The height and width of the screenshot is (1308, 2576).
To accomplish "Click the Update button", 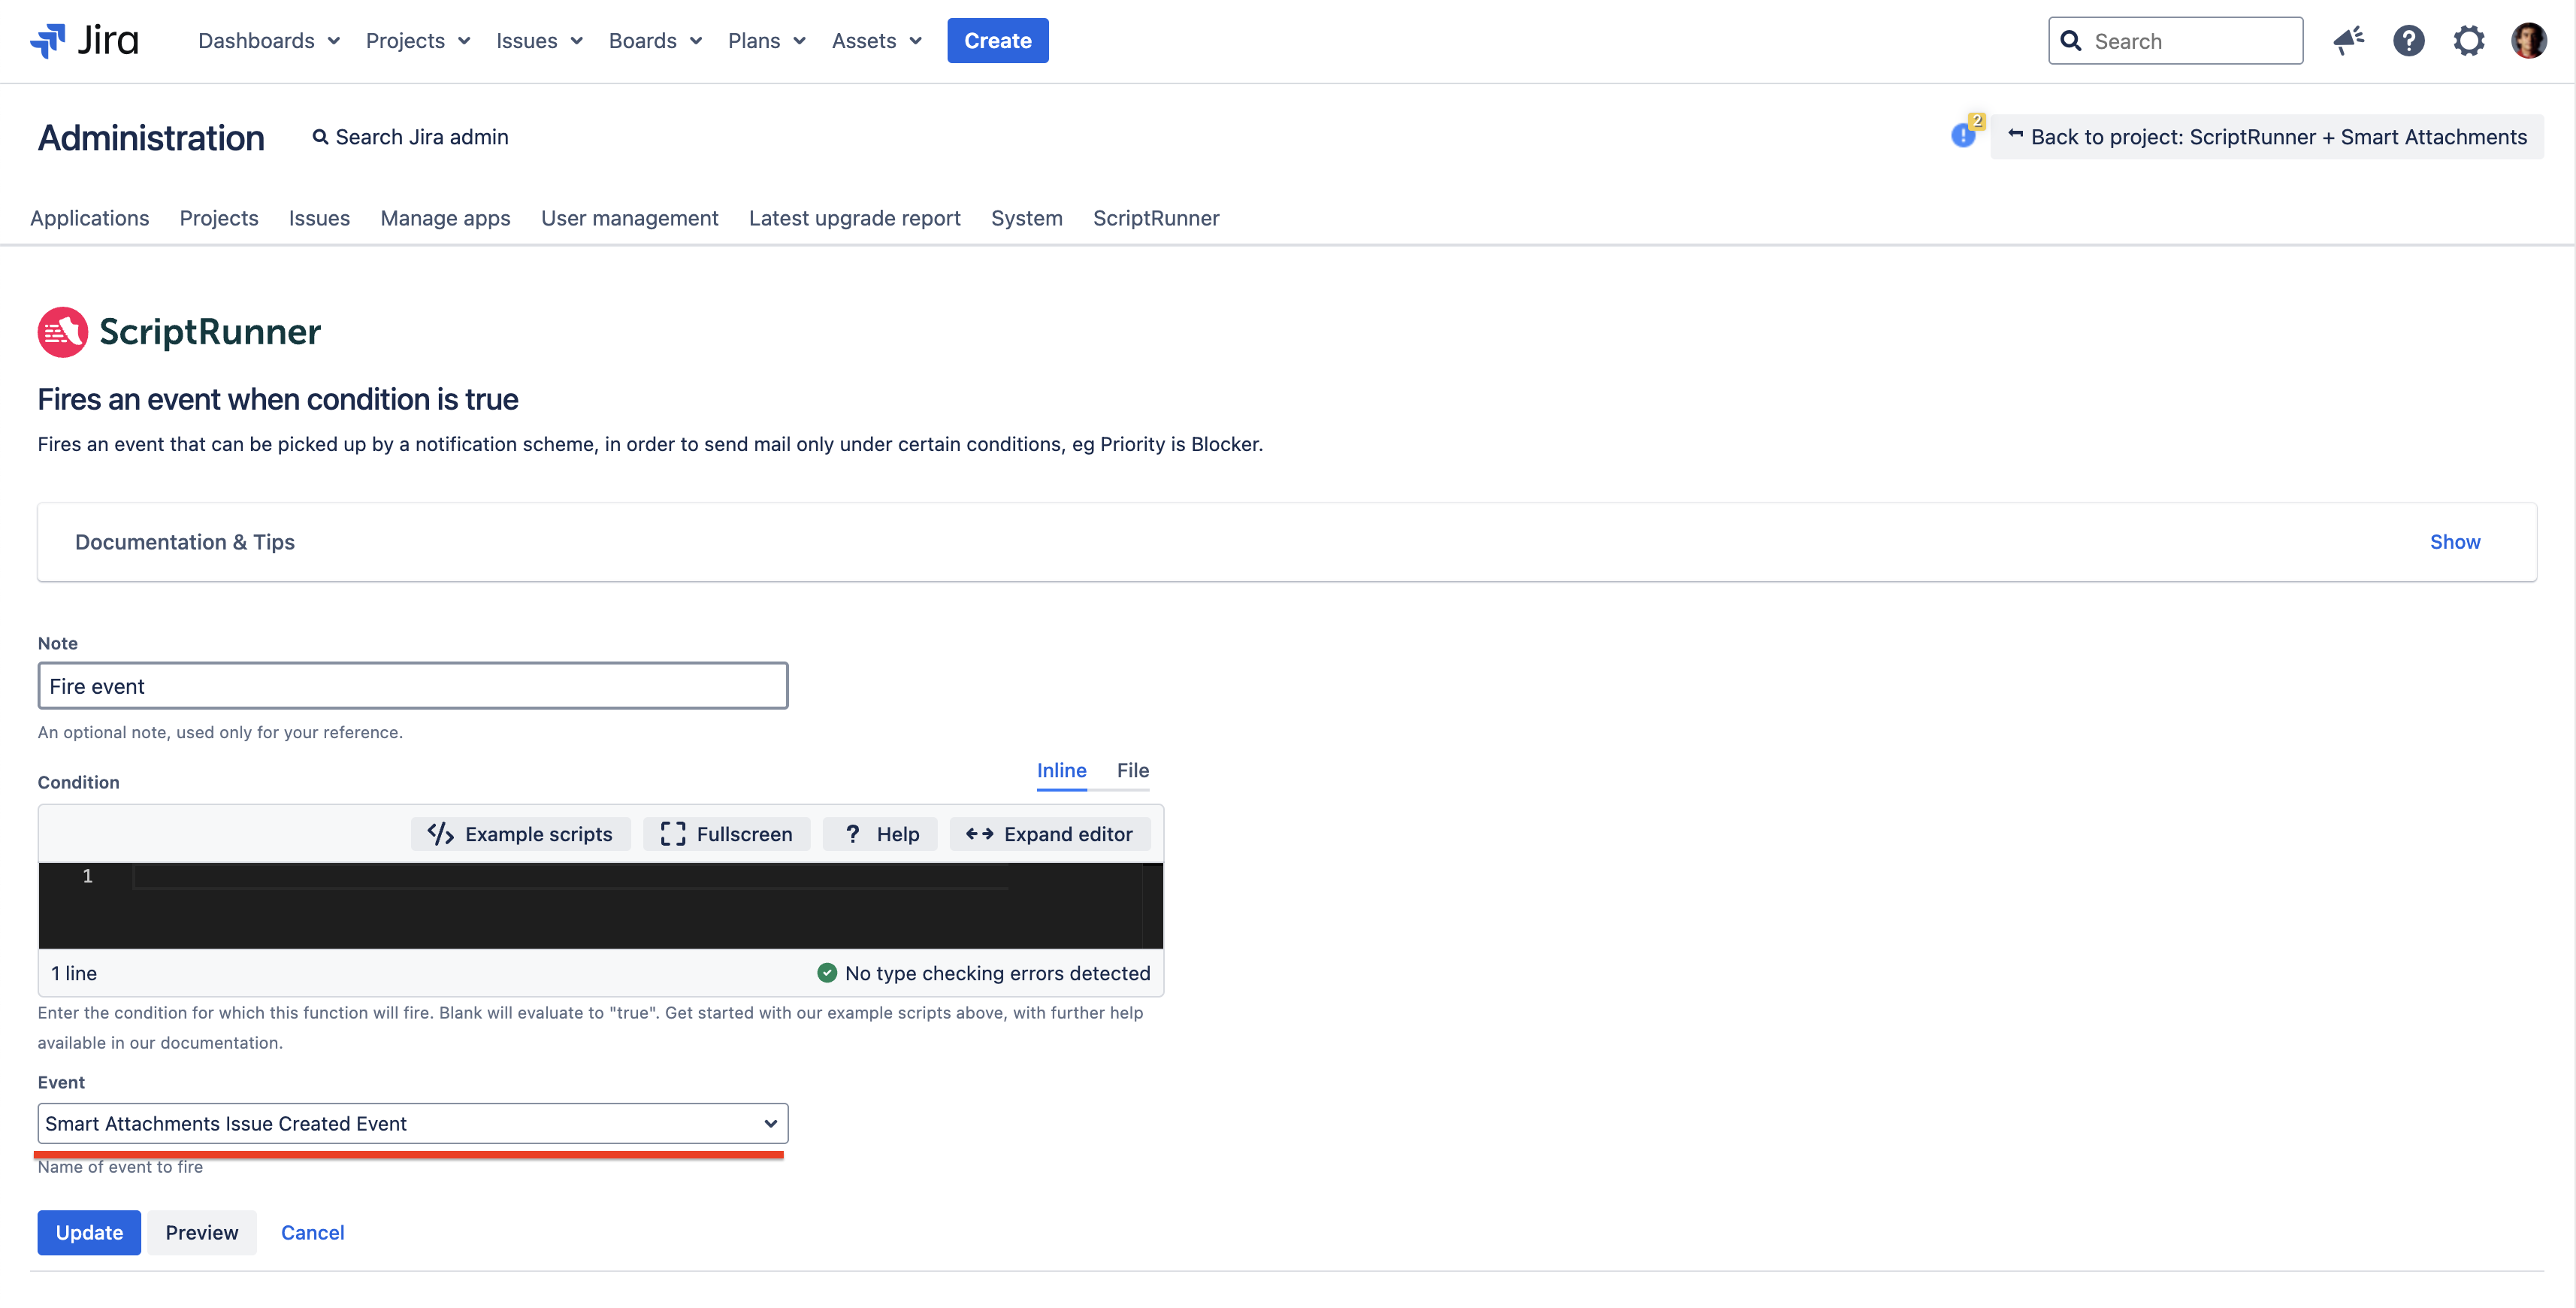I will click(89, 1233).
